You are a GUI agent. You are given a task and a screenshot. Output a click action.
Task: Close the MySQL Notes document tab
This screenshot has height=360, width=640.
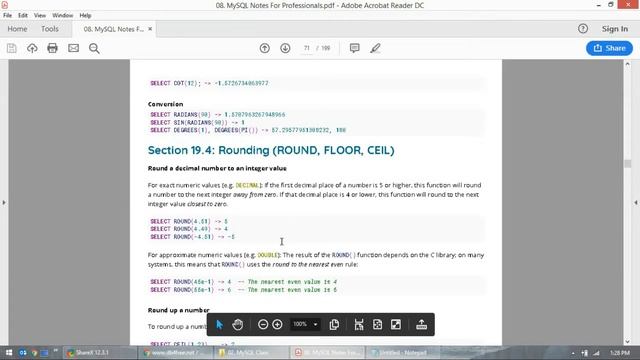tap(150, 29)
